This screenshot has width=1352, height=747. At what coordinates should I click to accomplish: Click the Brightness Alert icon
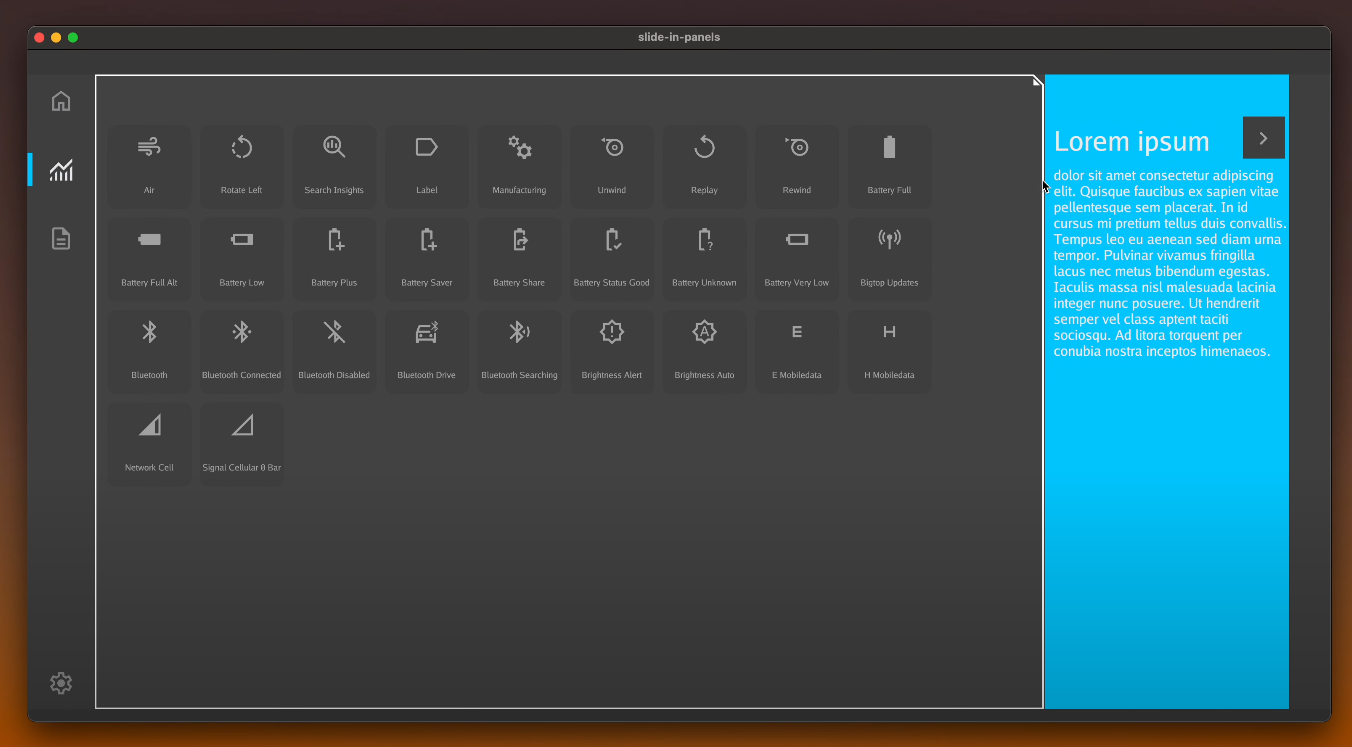click(x=612, y=331)
